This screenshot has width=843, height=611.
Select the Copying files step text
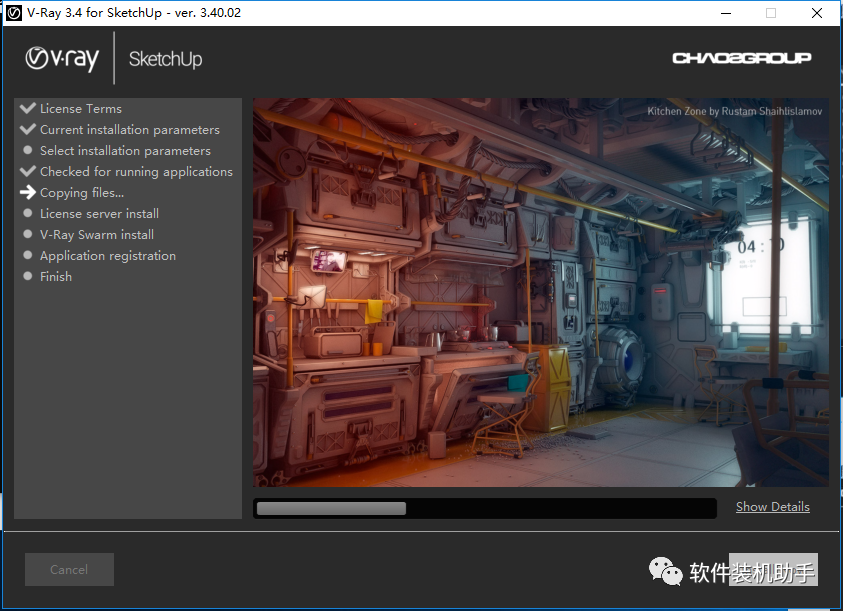pyautogui.click(x=82, y=193)
